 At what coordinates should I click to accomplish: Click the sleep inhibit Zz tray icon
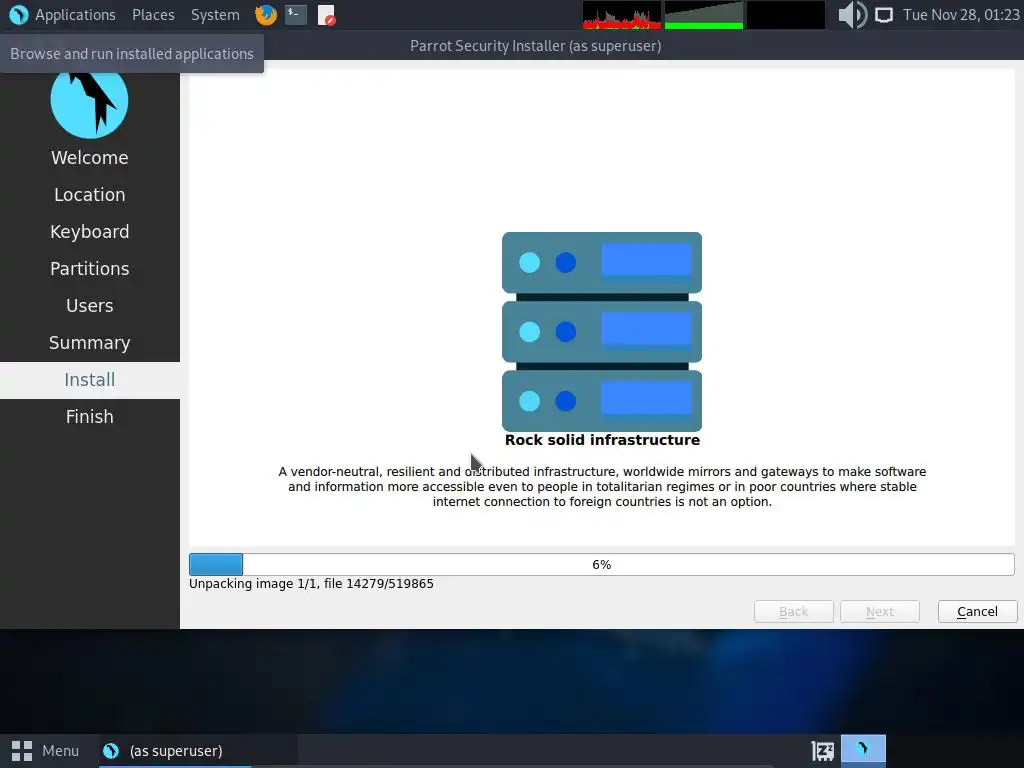point(822,751)
